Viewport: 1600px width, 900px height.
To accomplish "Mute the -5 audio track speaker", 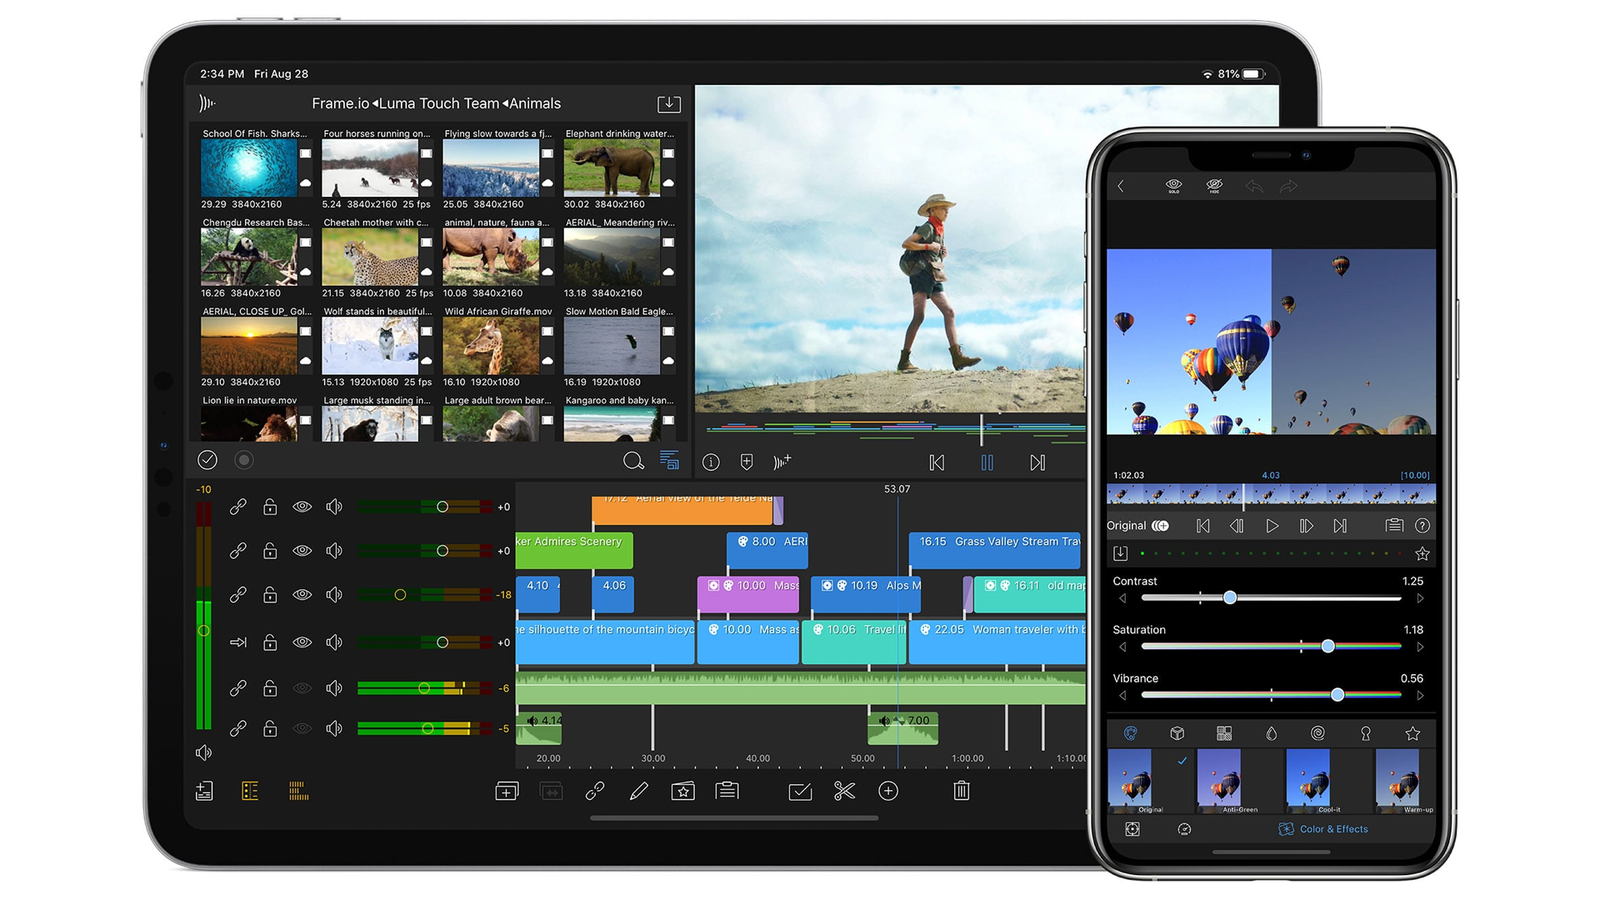I will (334, 728).
